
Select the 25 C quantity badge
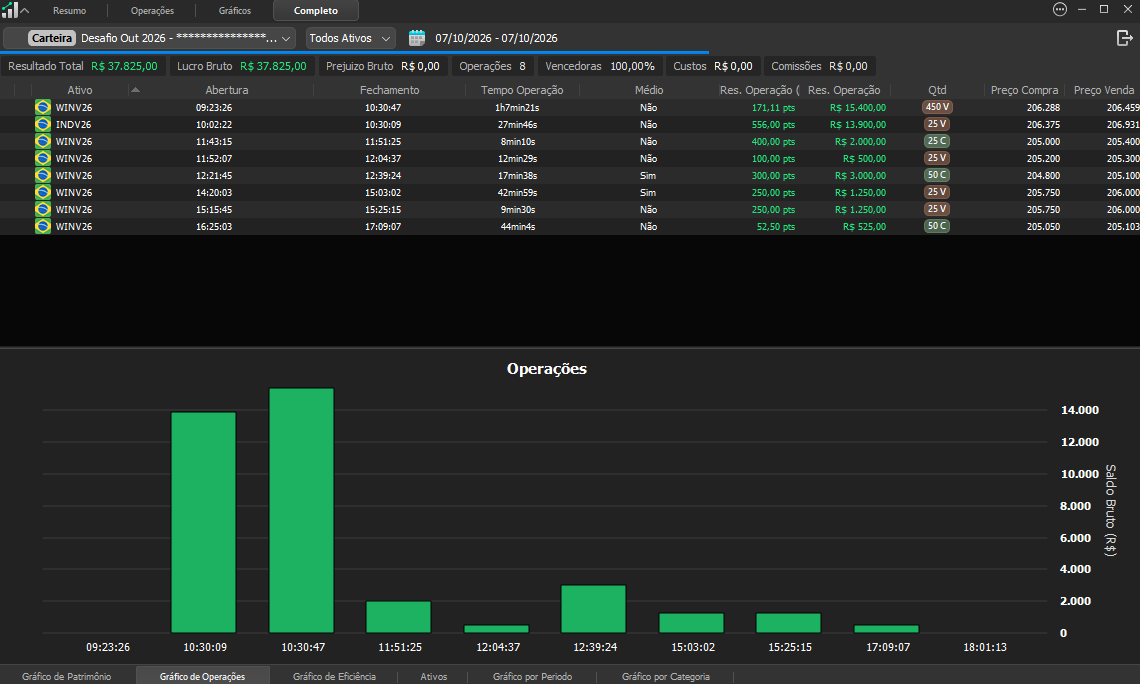click(936, 141)
